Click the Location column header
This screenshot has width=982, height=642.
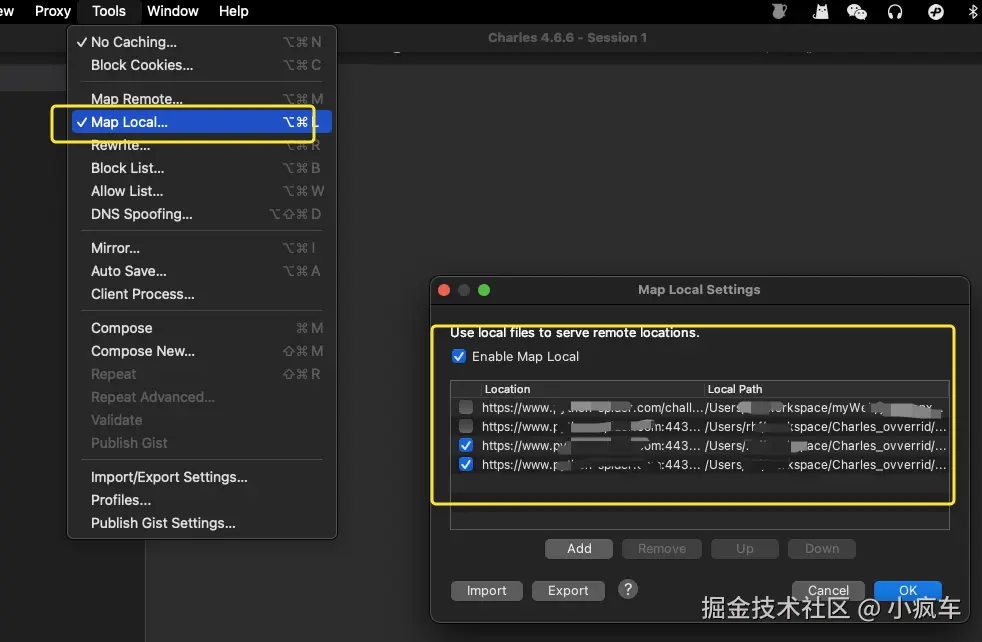click(x=592, y=389)
